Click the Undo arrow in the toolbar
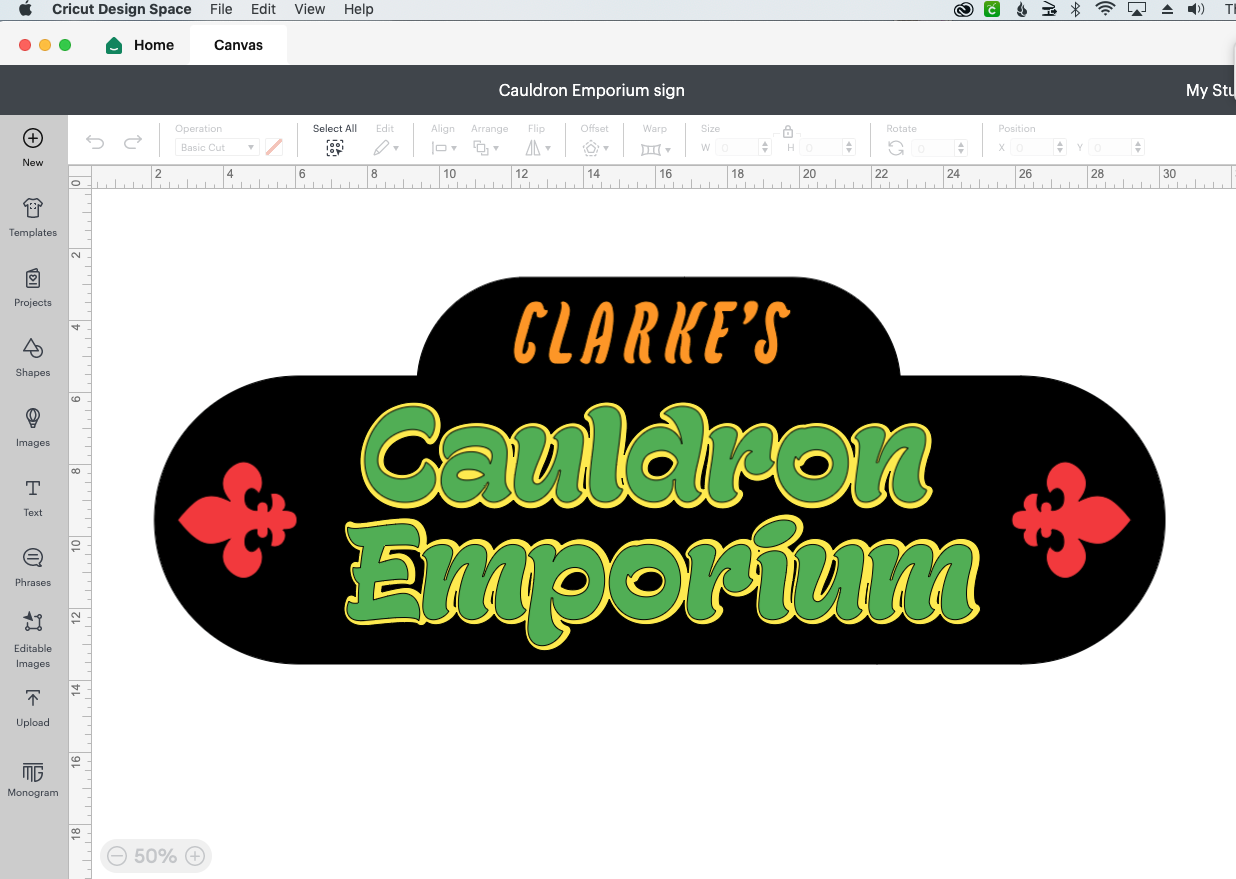 point(95,143)
